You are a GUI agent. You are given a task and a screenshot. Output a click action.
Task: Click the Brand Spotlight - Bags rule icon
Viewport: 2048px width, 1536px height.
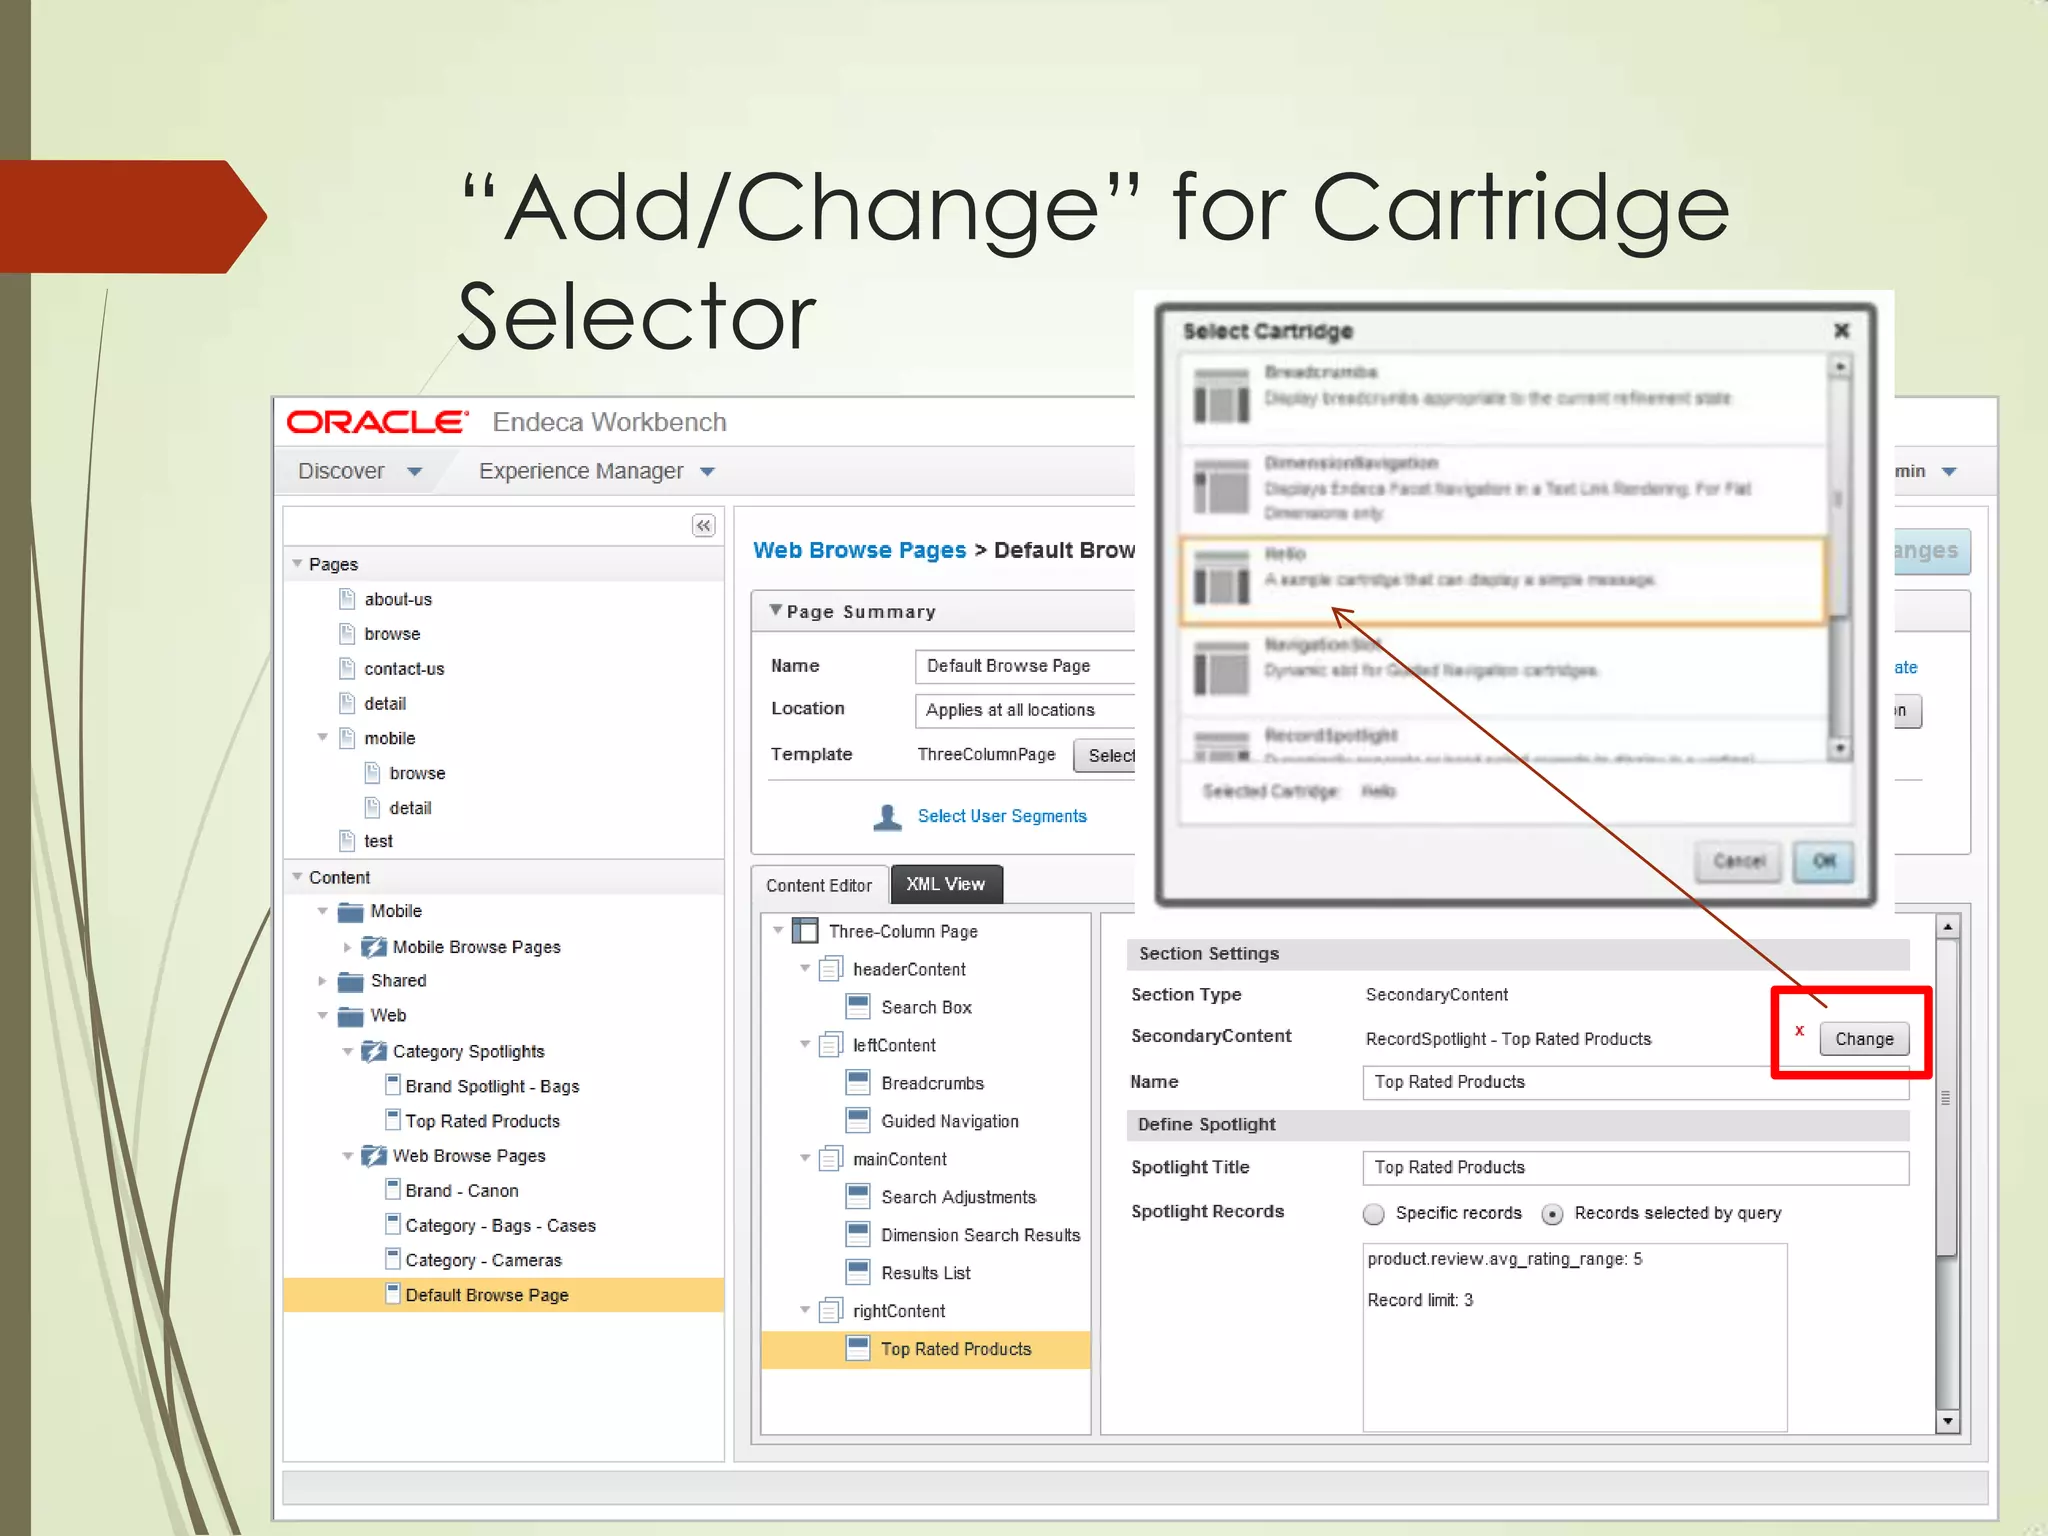393,1085
